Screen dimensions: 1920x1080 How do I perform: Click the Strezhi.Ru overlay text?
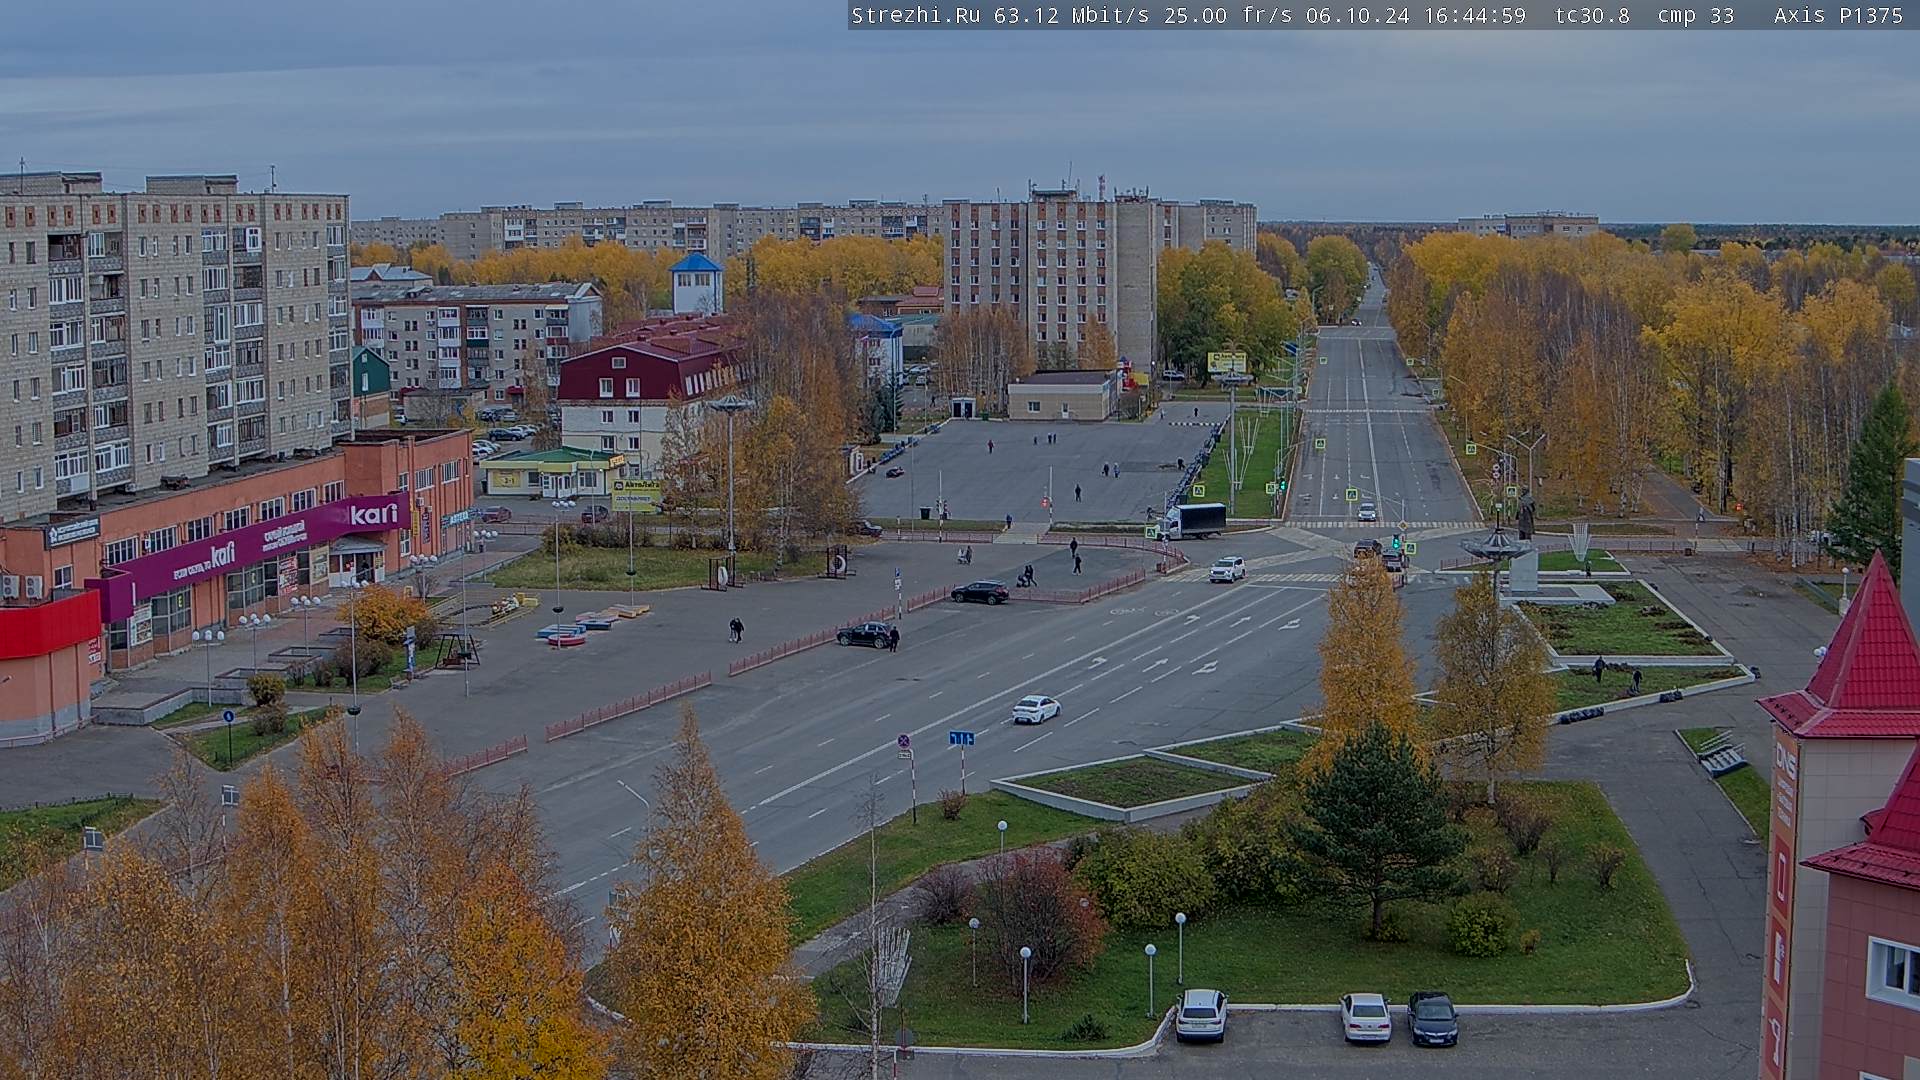tap(915, 15)
